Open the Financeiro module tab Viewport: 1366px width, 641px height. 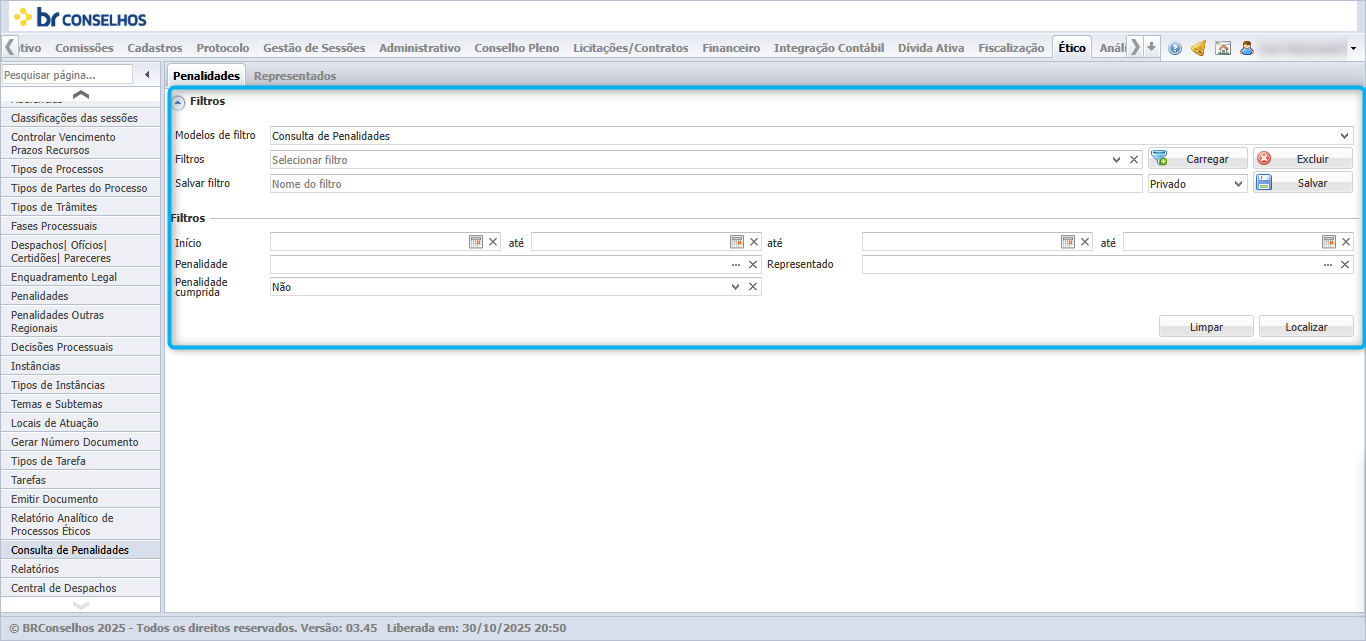(x=731, y=48)
